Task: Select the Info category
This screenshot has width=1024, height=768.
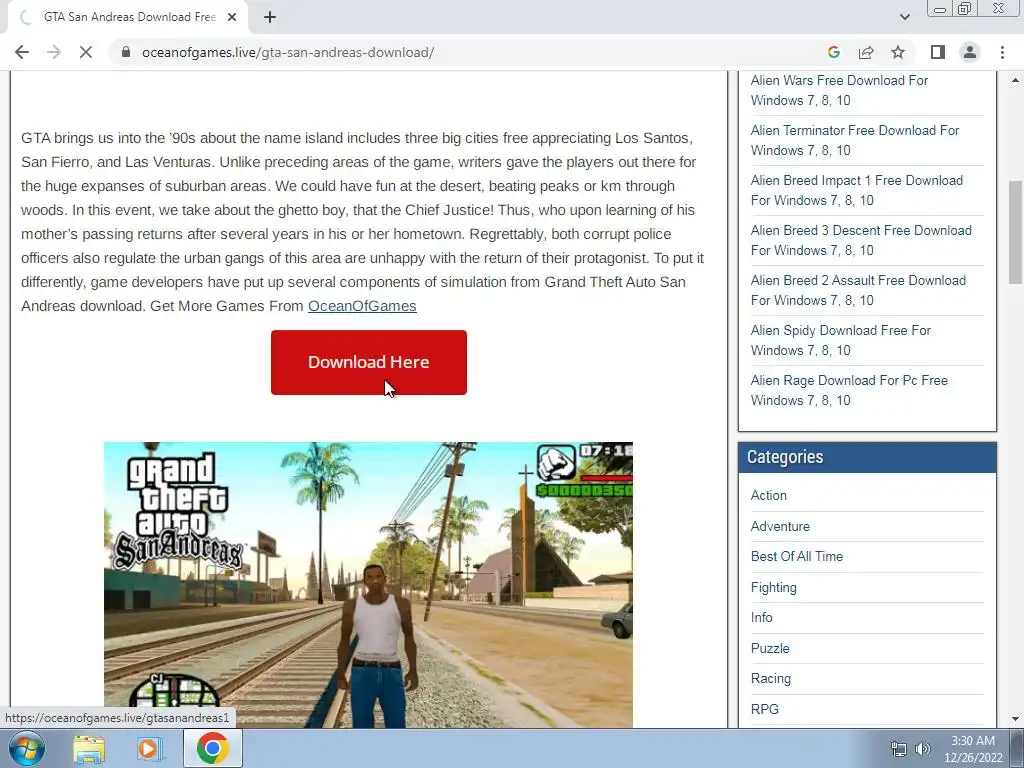Action: tap(761, 617)
